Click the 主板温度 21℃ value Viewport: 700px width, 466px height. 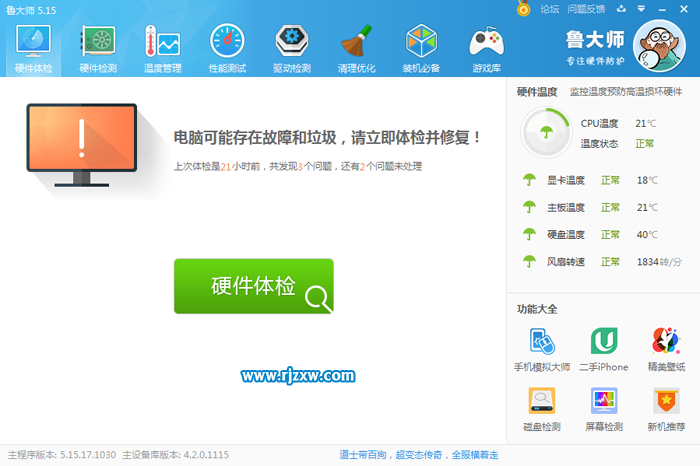click(647, 208)
